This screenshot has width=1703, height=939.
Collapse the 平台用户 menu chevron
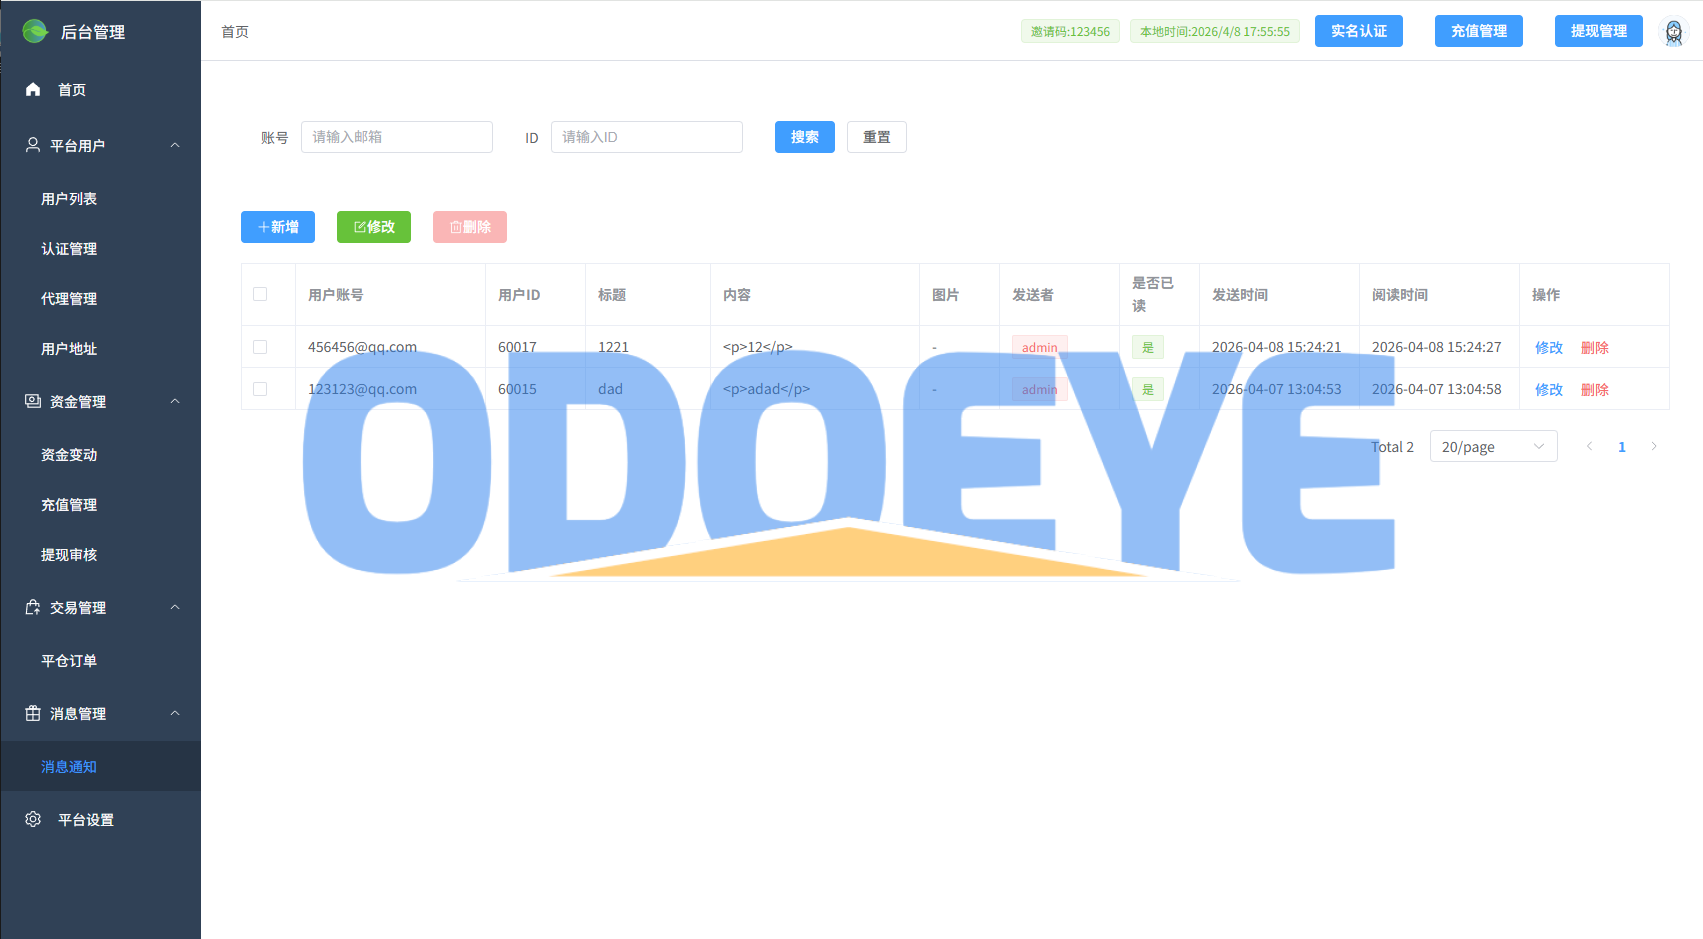pos(175,145)
